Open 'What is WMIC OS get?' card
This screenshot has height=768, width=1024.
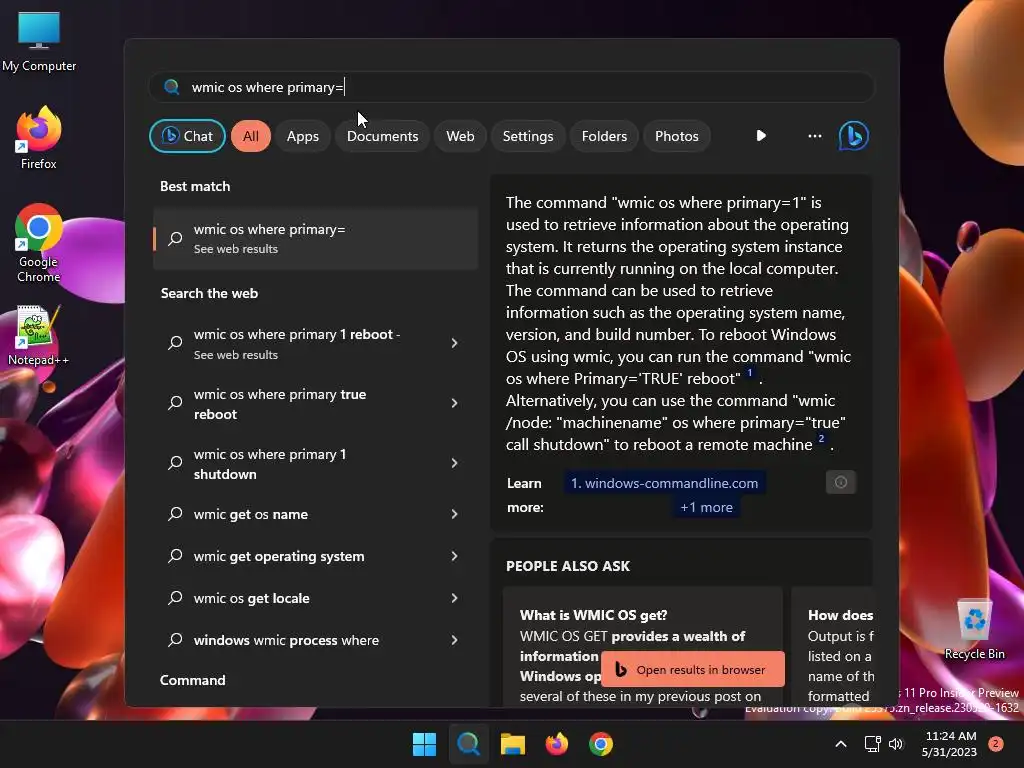643,647
